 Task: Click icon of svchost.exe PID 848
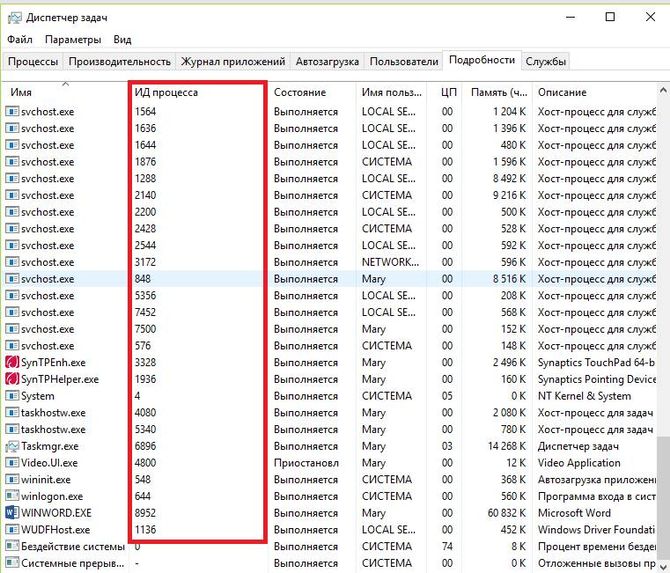12,279
